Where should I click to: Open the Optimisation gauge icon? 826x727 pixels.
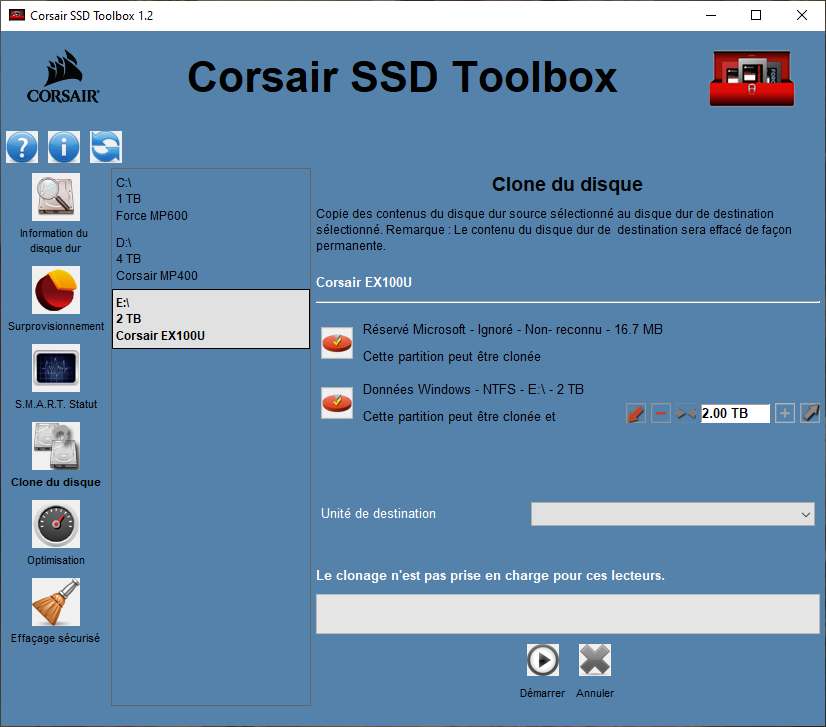[56, 524]
